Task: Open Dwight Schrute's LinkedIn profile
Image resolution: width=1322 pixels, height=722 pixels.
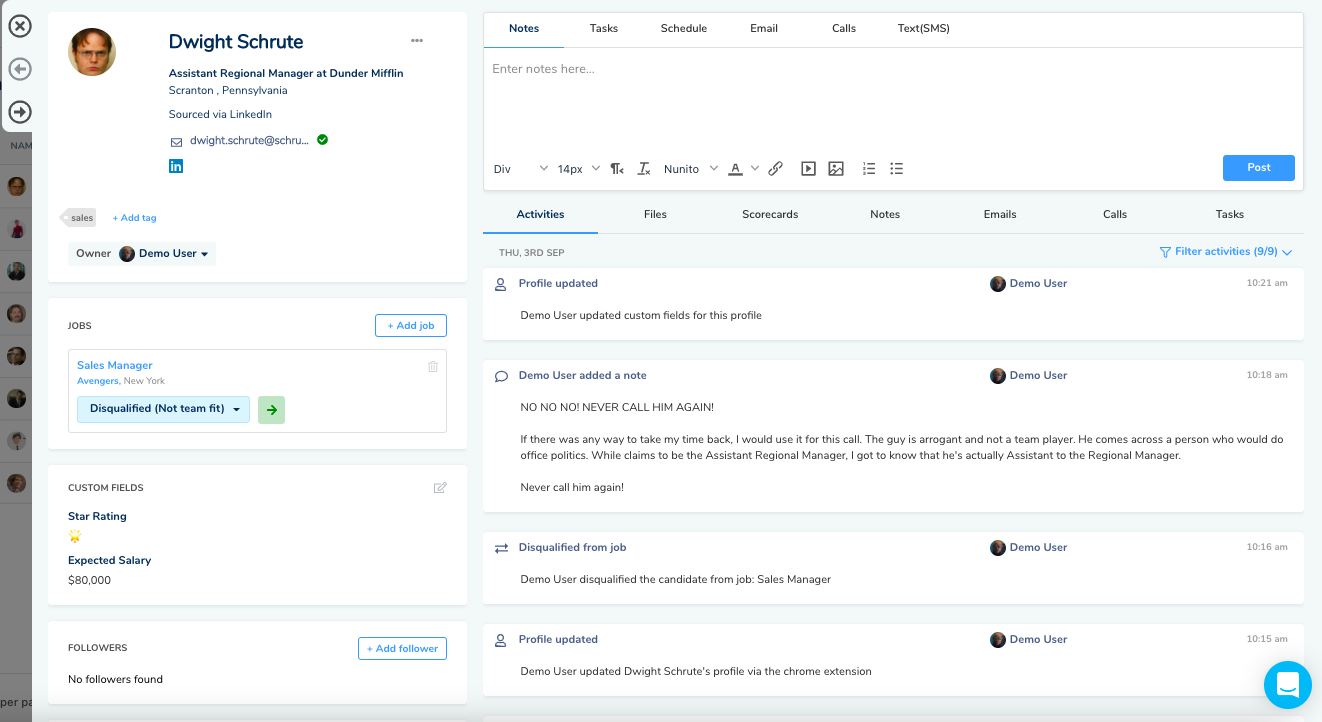Action: (x=176, y=165)
